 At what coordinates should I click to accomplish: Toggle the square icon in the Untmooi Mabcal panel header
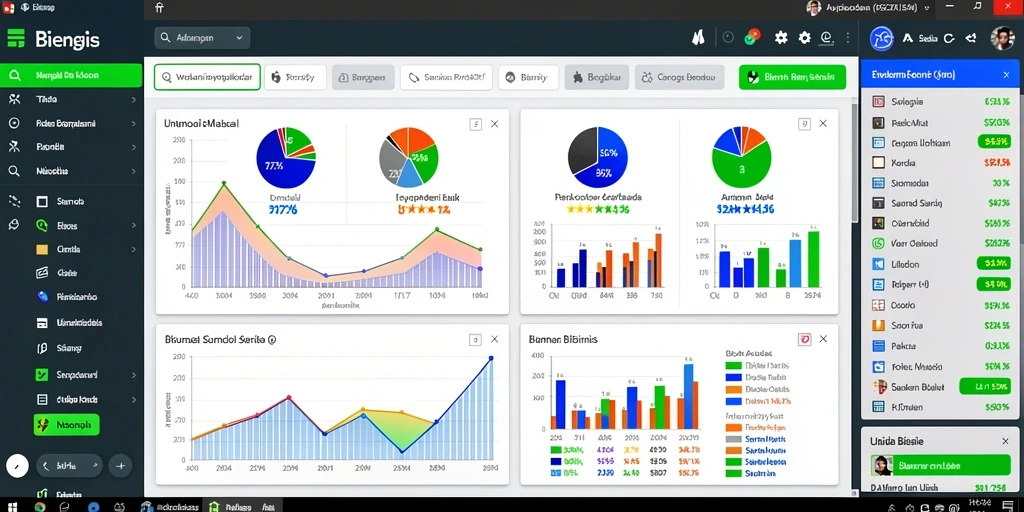pyautogui.click(x=475, y=124)
